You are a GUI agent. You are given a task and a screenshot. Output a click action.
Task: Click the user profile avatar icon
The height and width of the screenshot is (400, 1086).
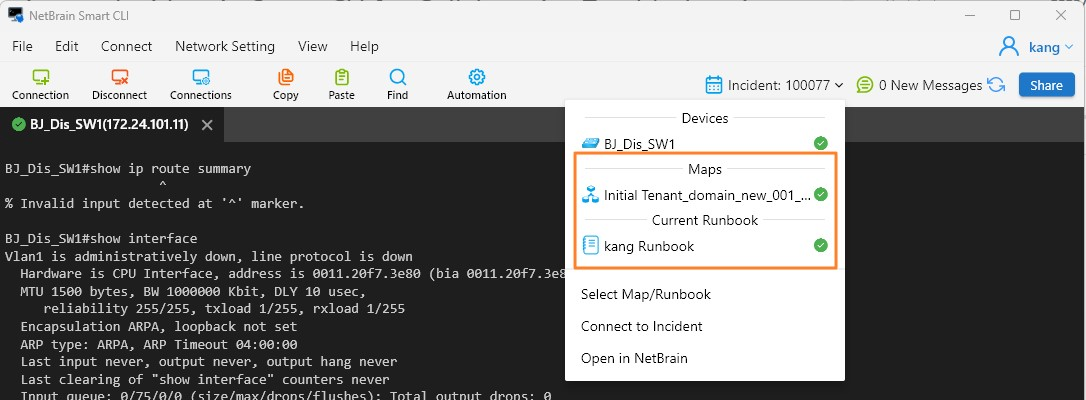coord(1008,46)
